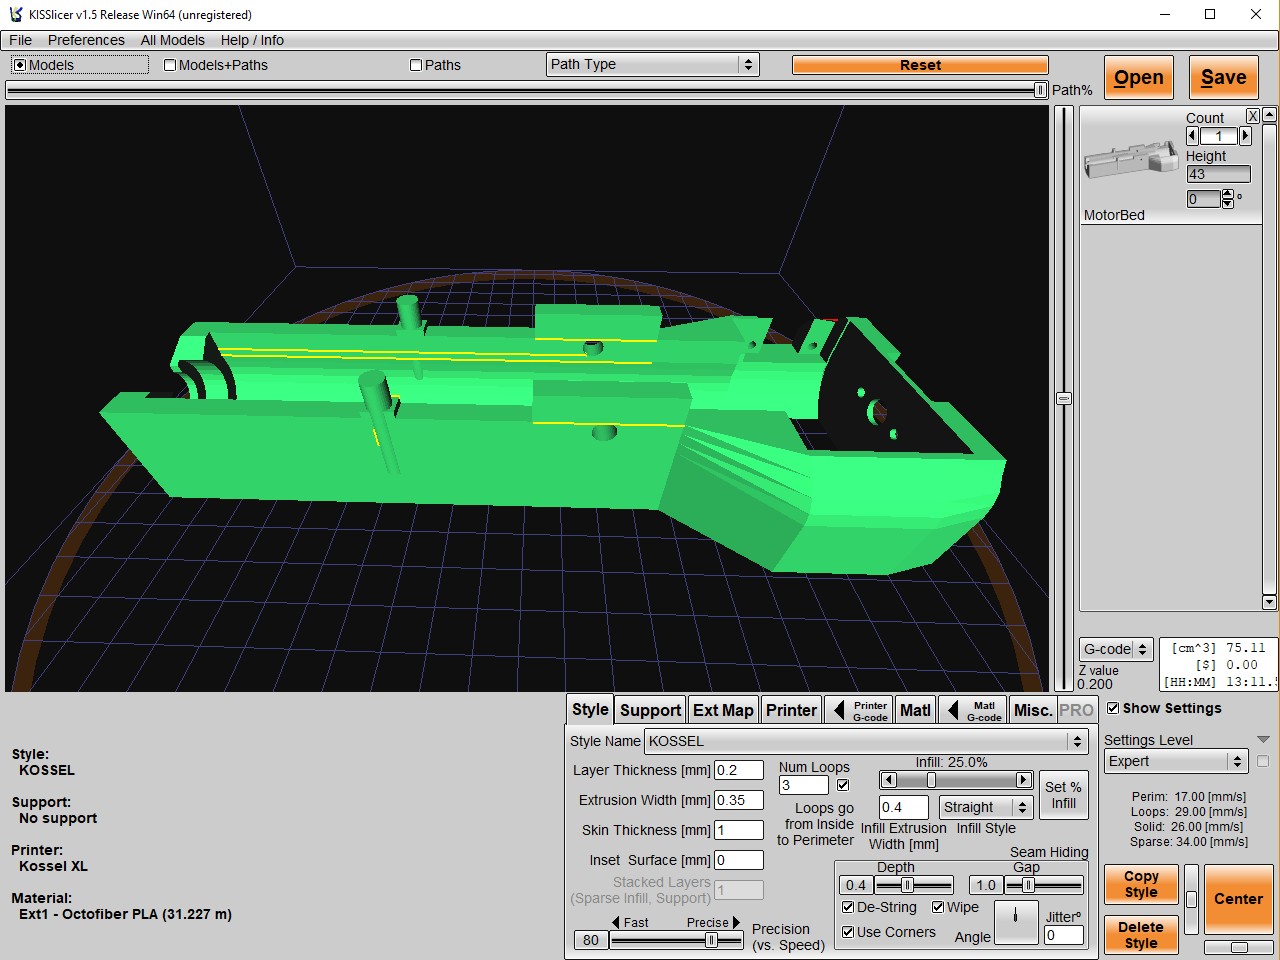Open the G-code display dropdown
This screenshot has height=960, width=1280.
pos(1116,649)
